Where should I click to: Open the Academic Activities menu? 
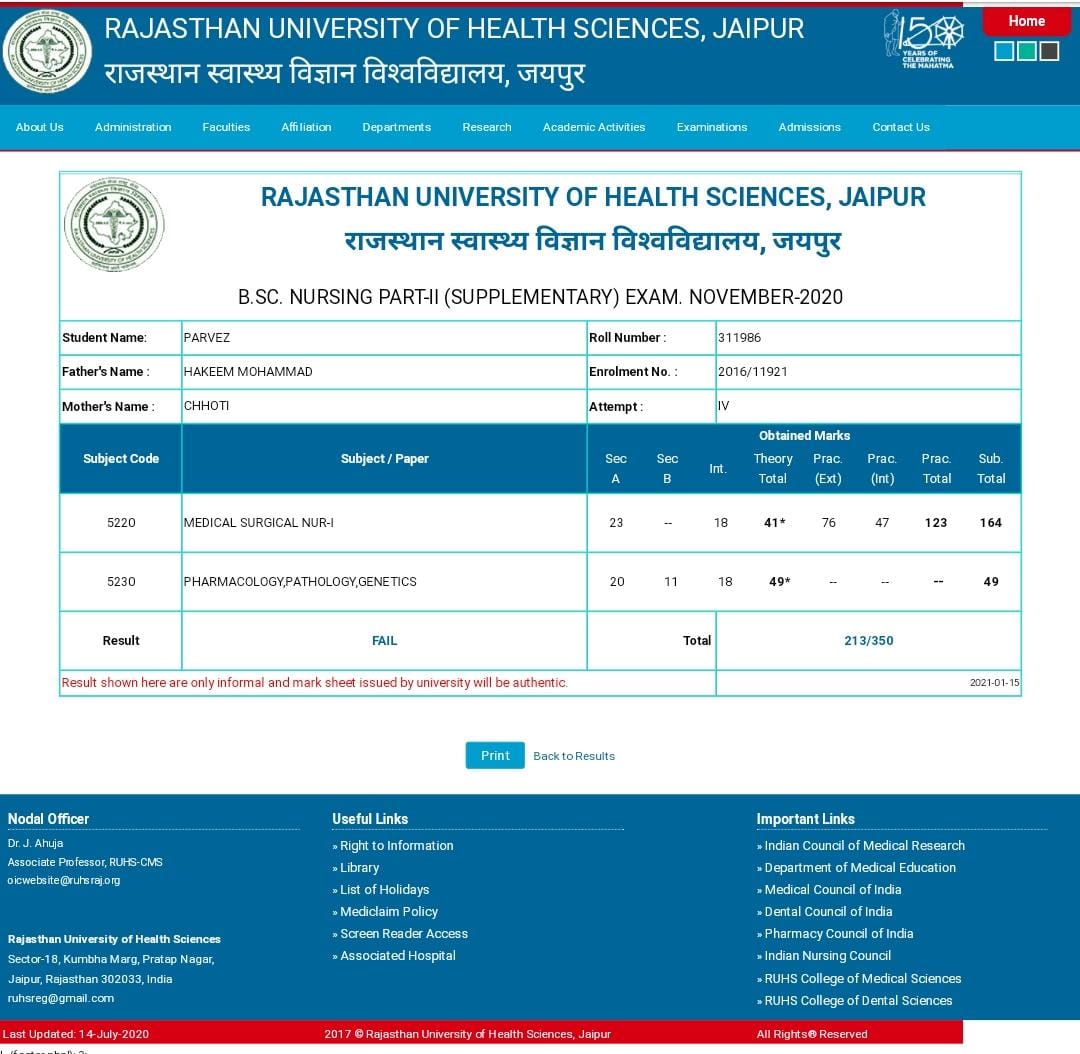tap(594, 127)
